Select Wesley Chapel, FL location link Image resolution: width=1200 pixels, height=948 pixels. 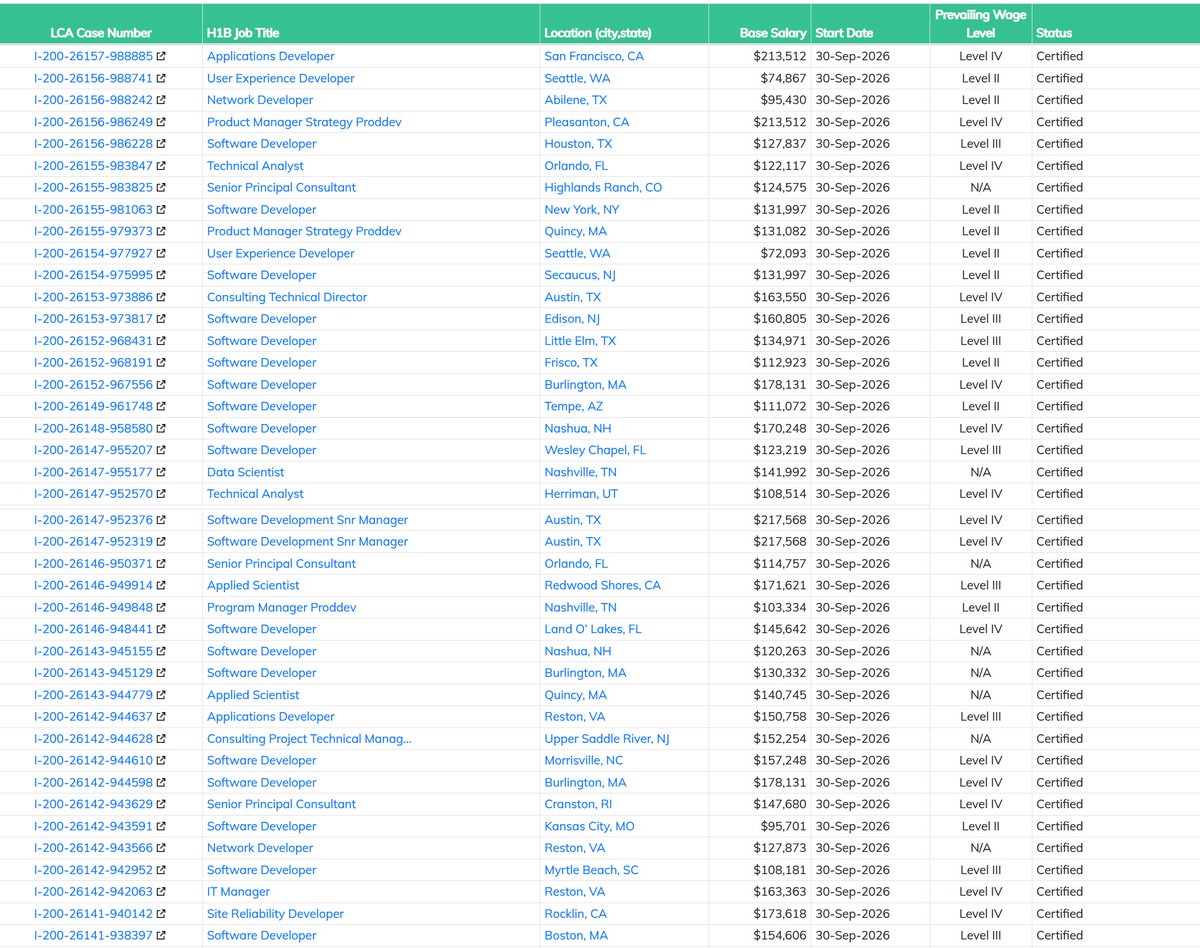(x=595, y=450)
